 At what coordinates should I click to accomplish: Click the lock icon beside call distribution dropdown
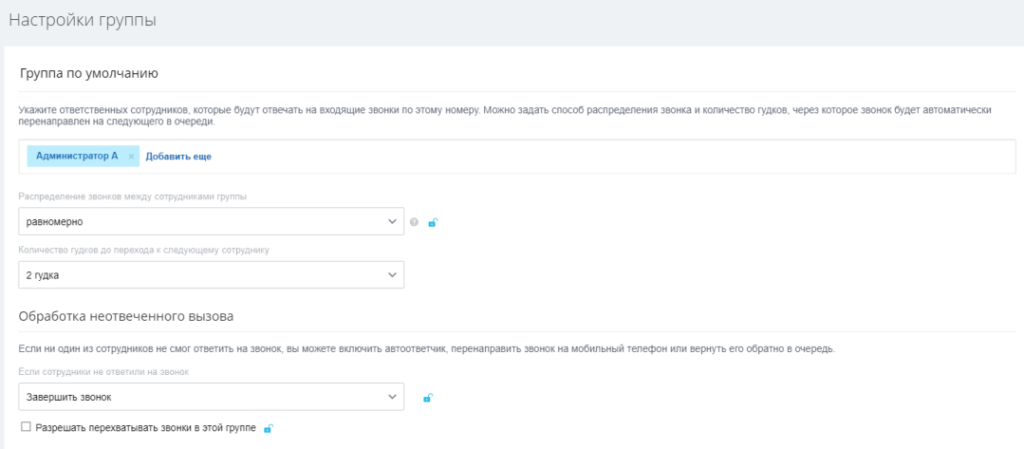[432, 222]
